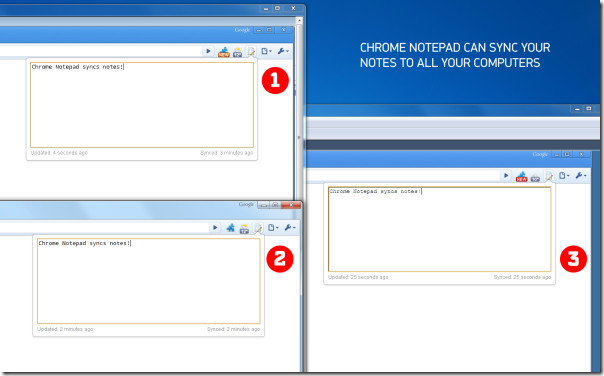This screenshot has height=376, width=604.
Task: Minimize browser window 1 below the Google label
Action: click(259, 30)
